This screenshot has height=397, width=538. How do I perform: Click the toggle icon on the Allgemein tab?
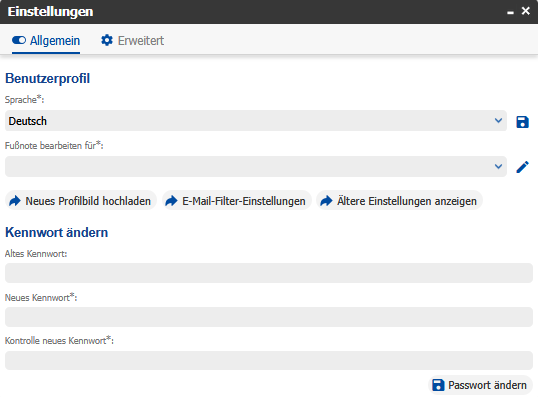pyautogui.click(x=19, y=40)
